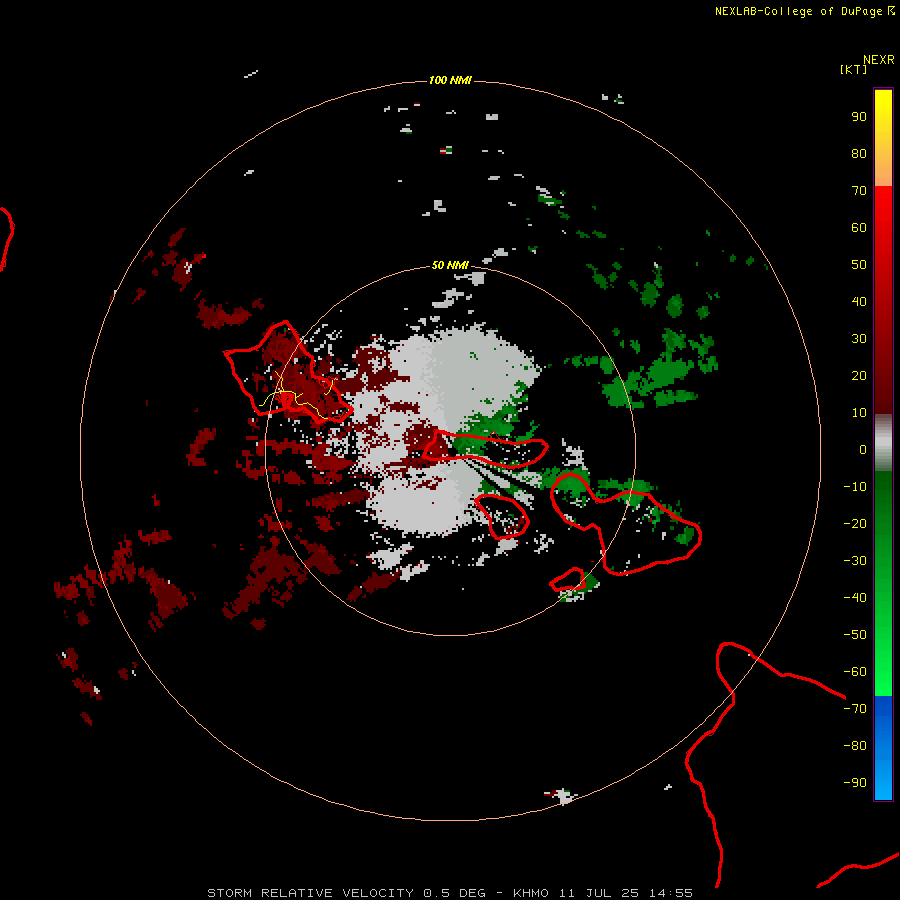Click the -70 knot scale value
This screenshot has height=900, width=900.
click(855, 709)
